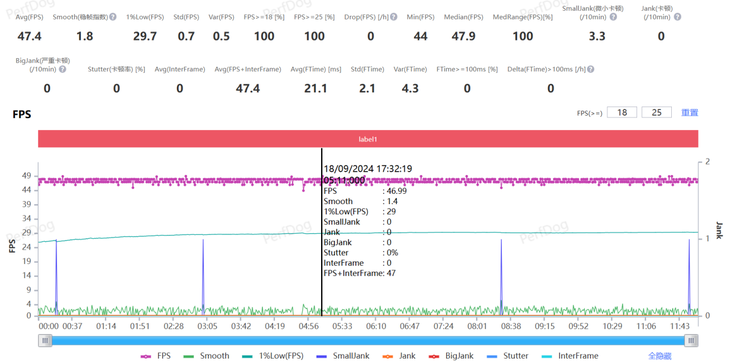730x362 pixels.
Task: Toggle 1%Low(FPS) series in legend
Action: pos(272,356)
